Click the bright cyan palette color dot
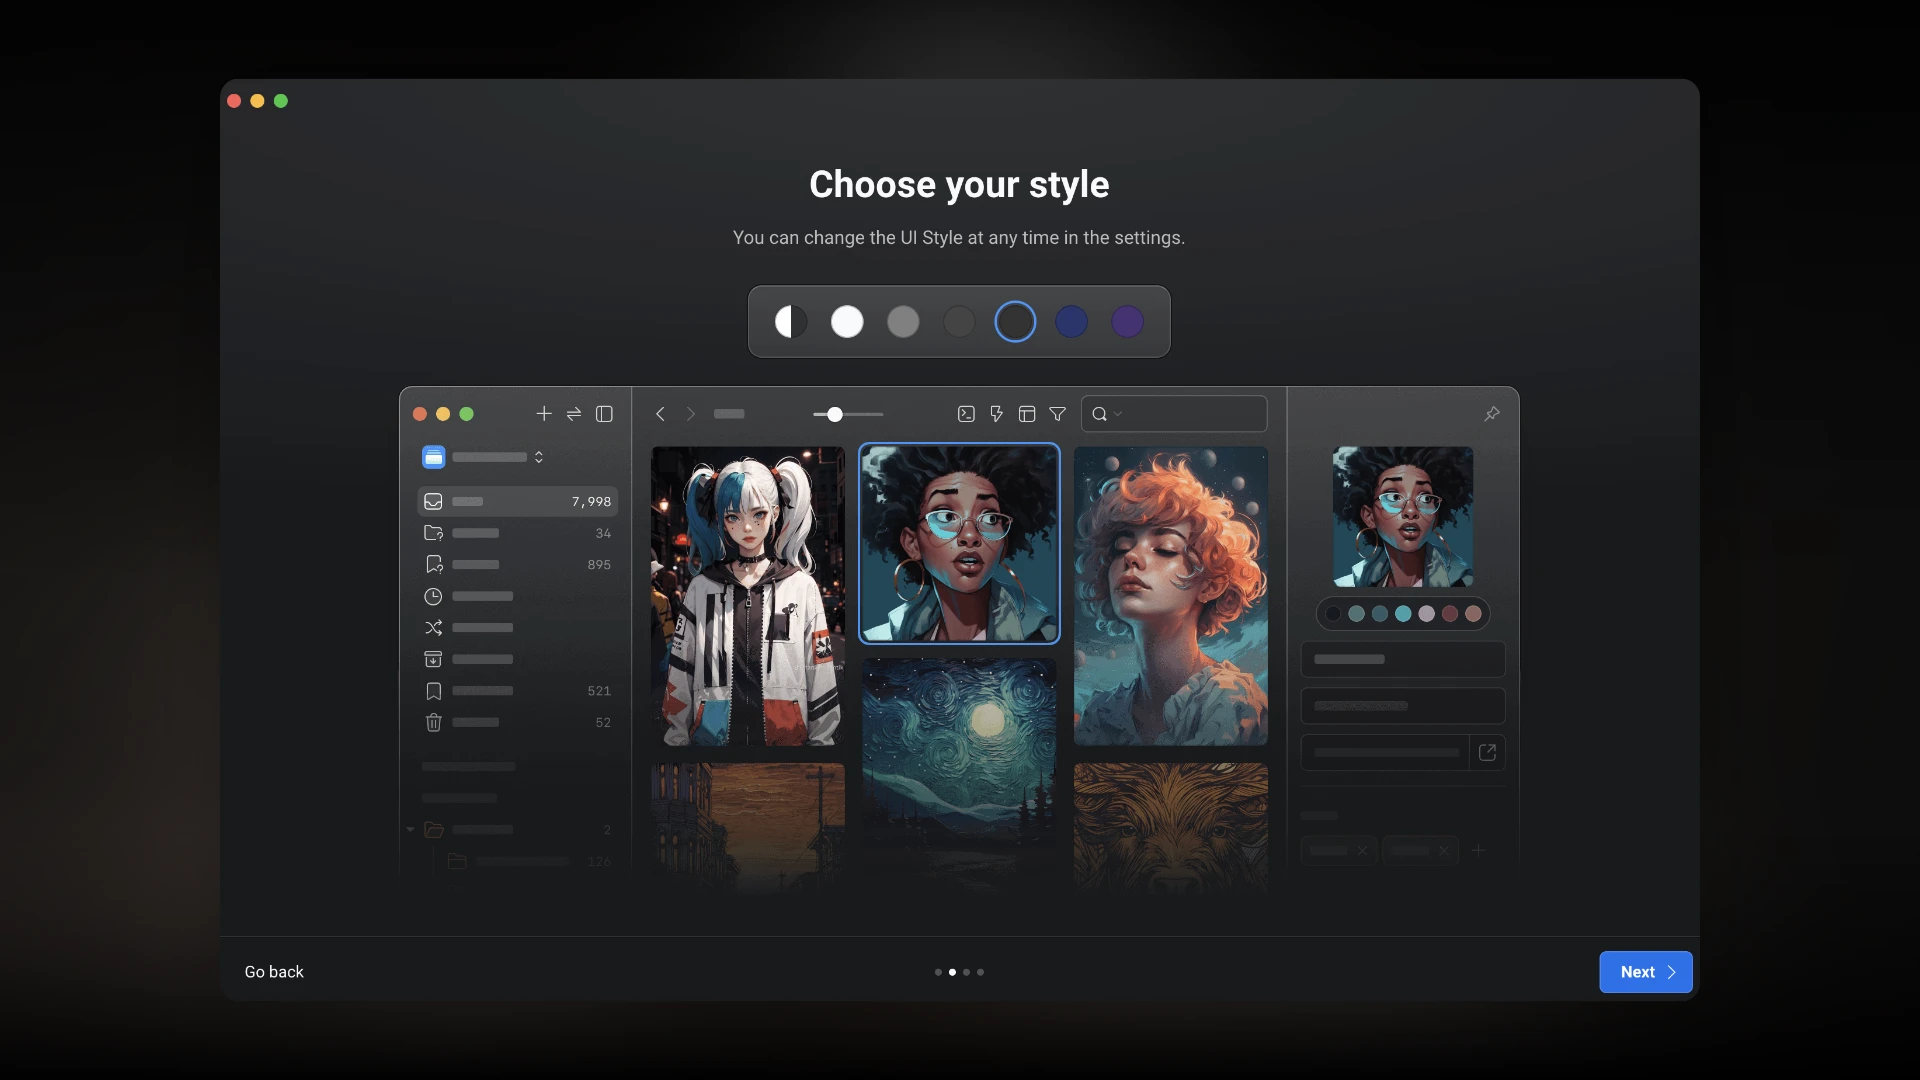 (x=1403, y=614)
